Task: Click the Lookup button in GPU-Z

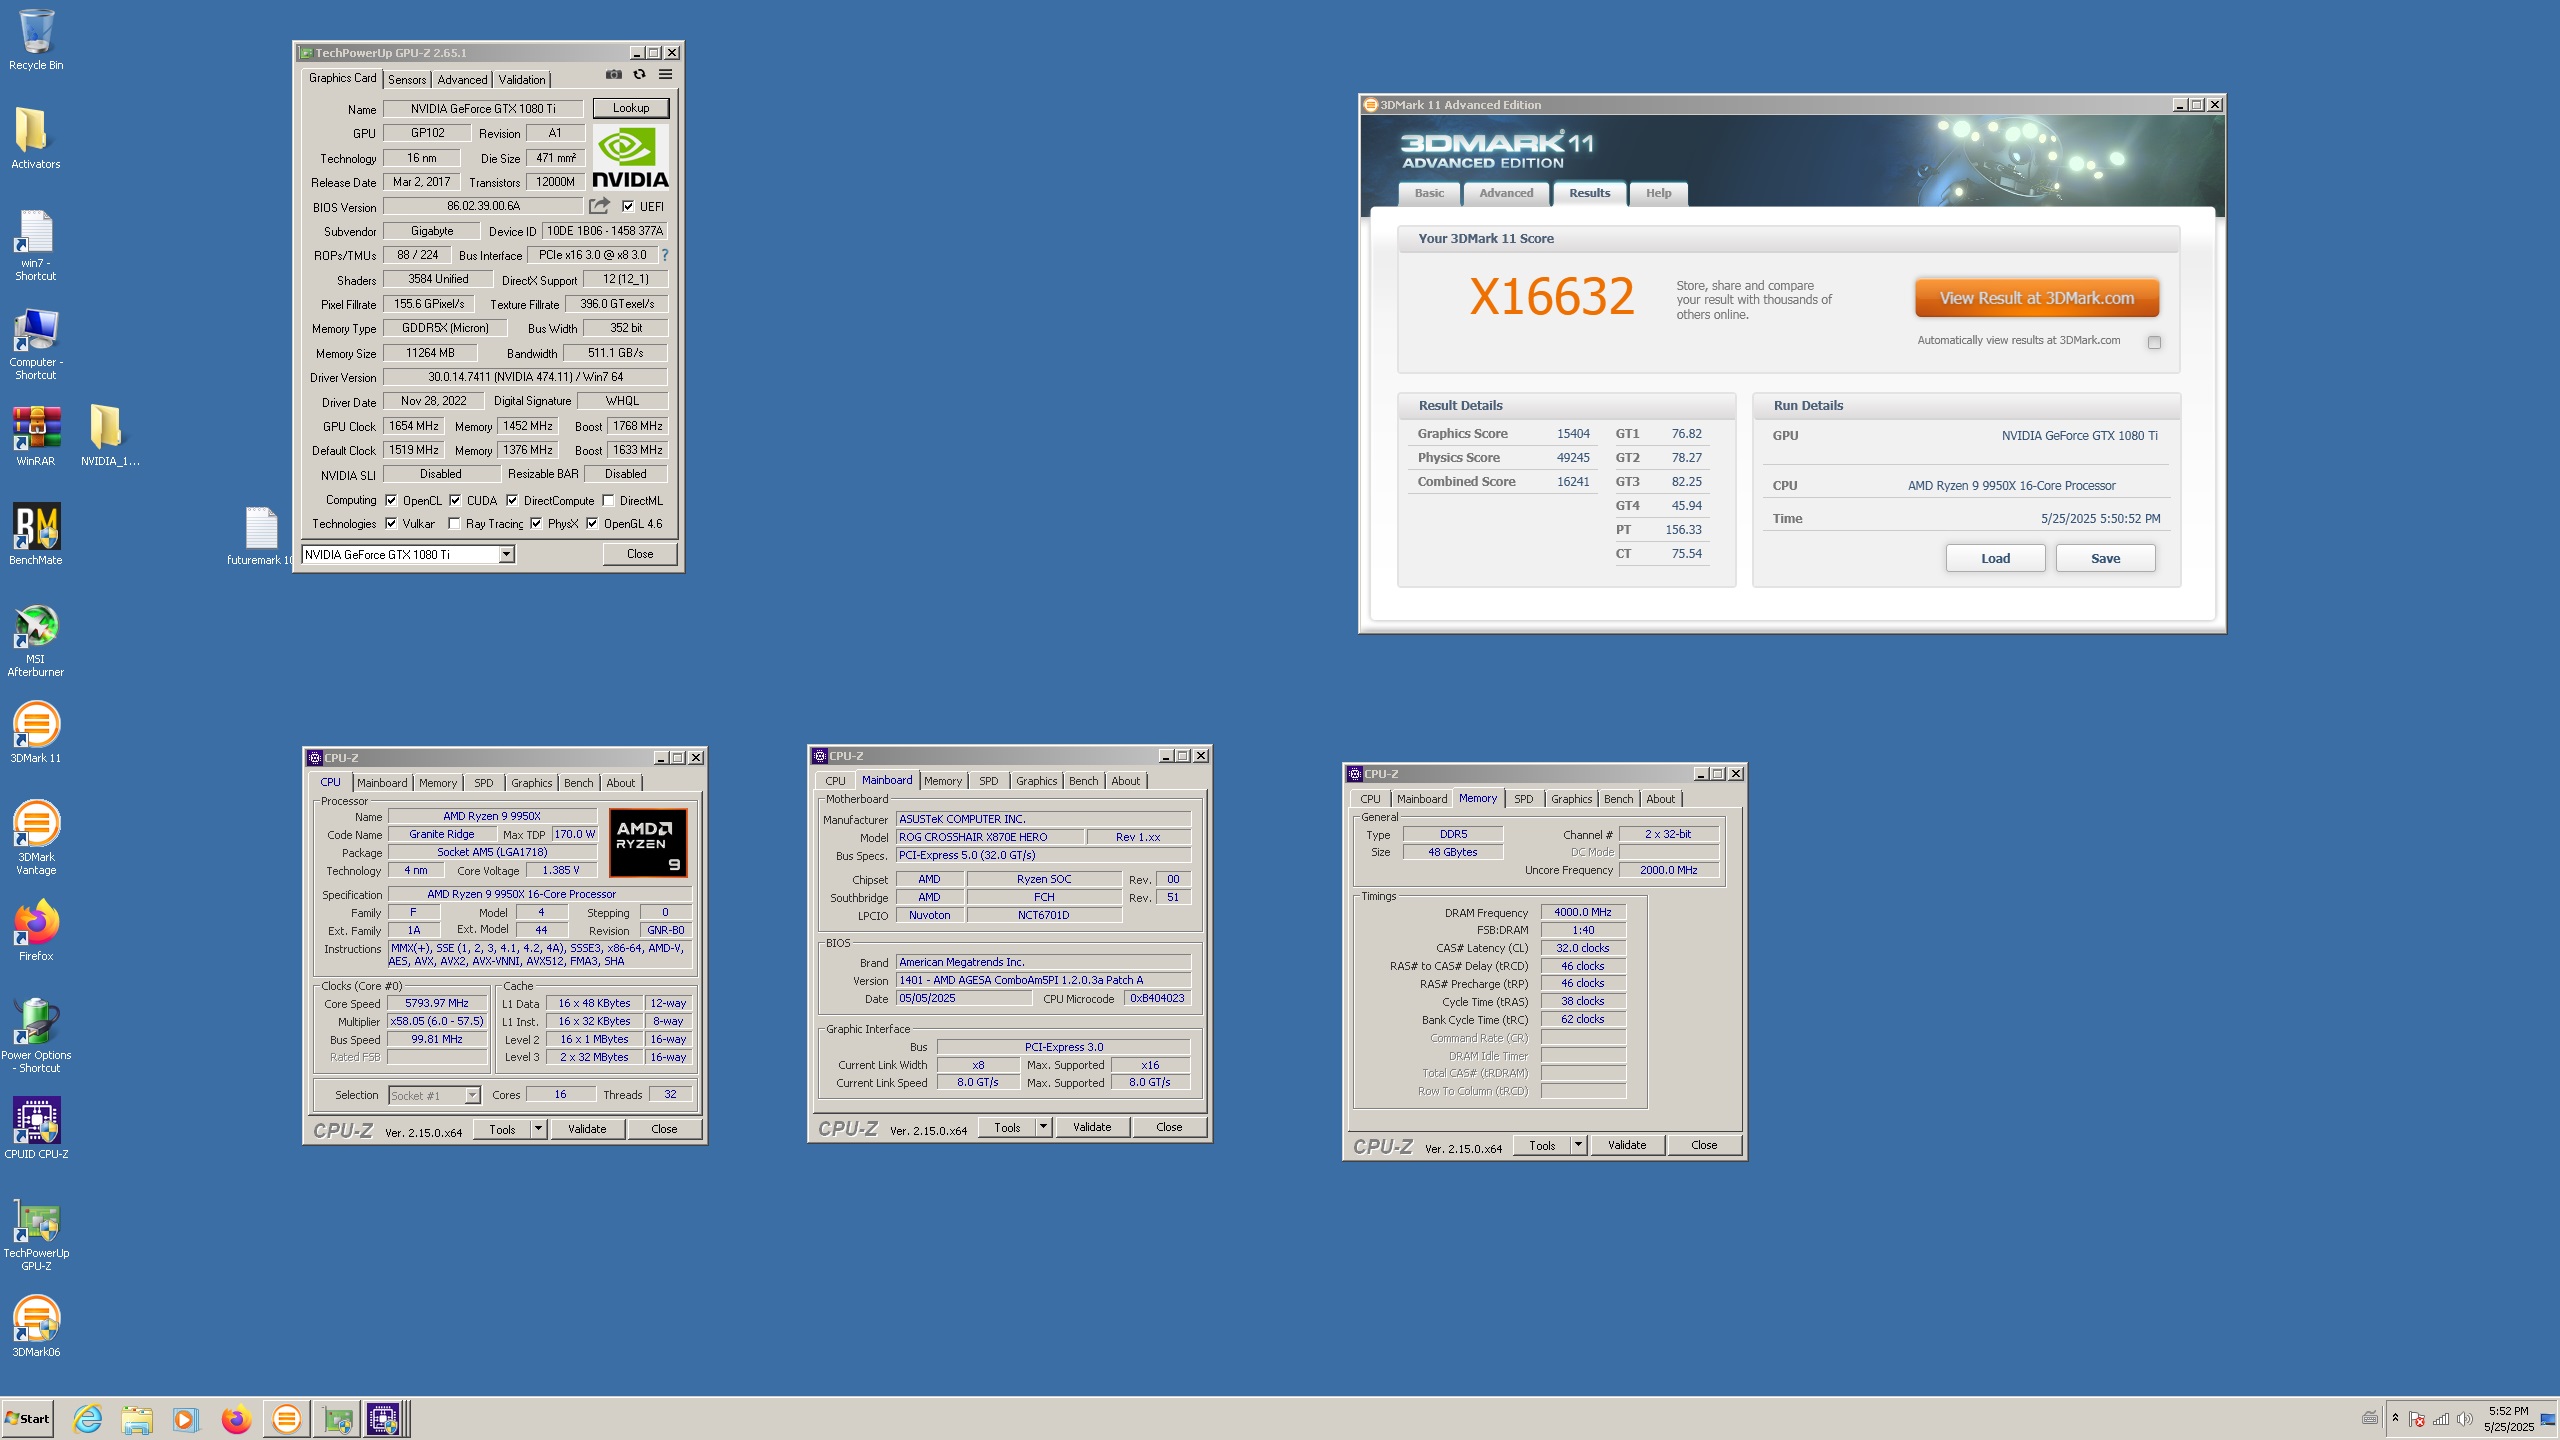Action: click(x=631, y=108)
